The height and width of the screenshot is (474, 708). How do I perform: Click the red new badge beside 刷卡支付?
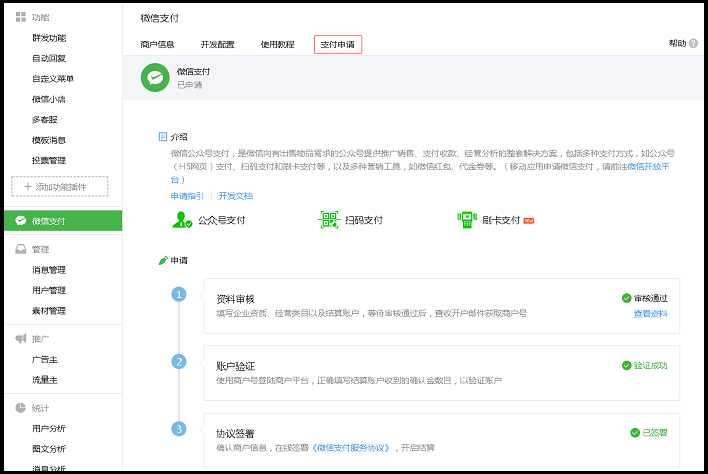[529, 220]
